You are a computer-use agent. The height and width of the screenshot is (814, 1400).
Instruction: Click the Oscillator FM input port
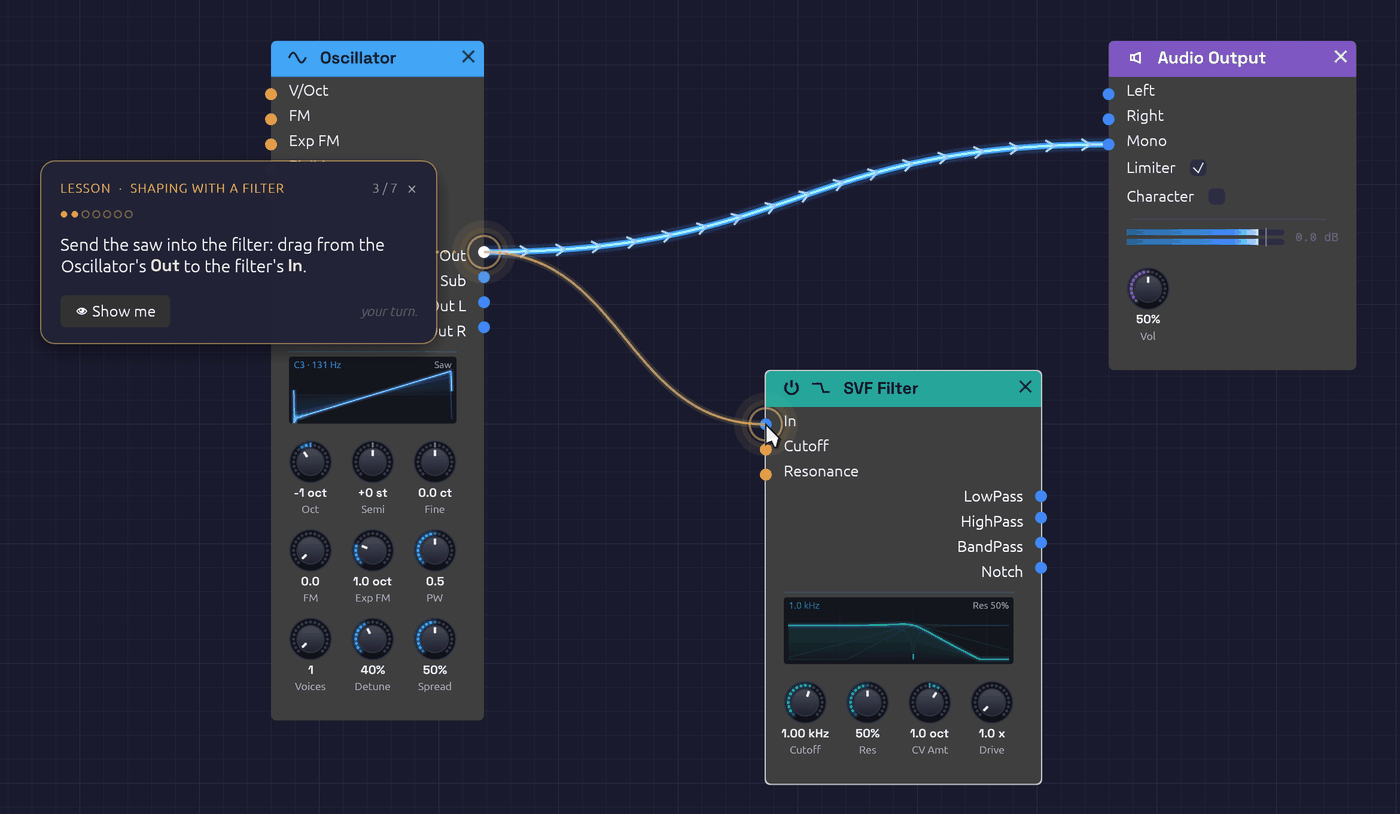271,119
